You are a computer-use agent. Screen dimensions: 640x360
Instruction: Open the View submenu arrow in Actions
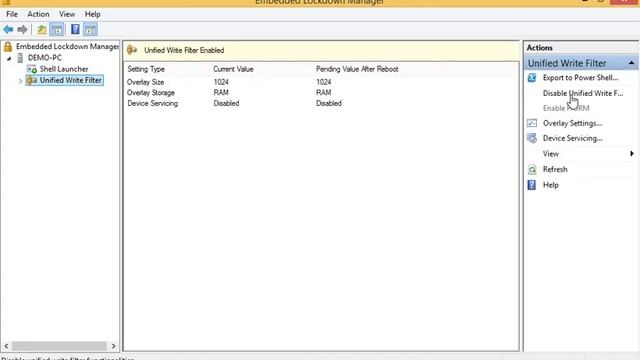pyautogui.click(x=632, y=153)
